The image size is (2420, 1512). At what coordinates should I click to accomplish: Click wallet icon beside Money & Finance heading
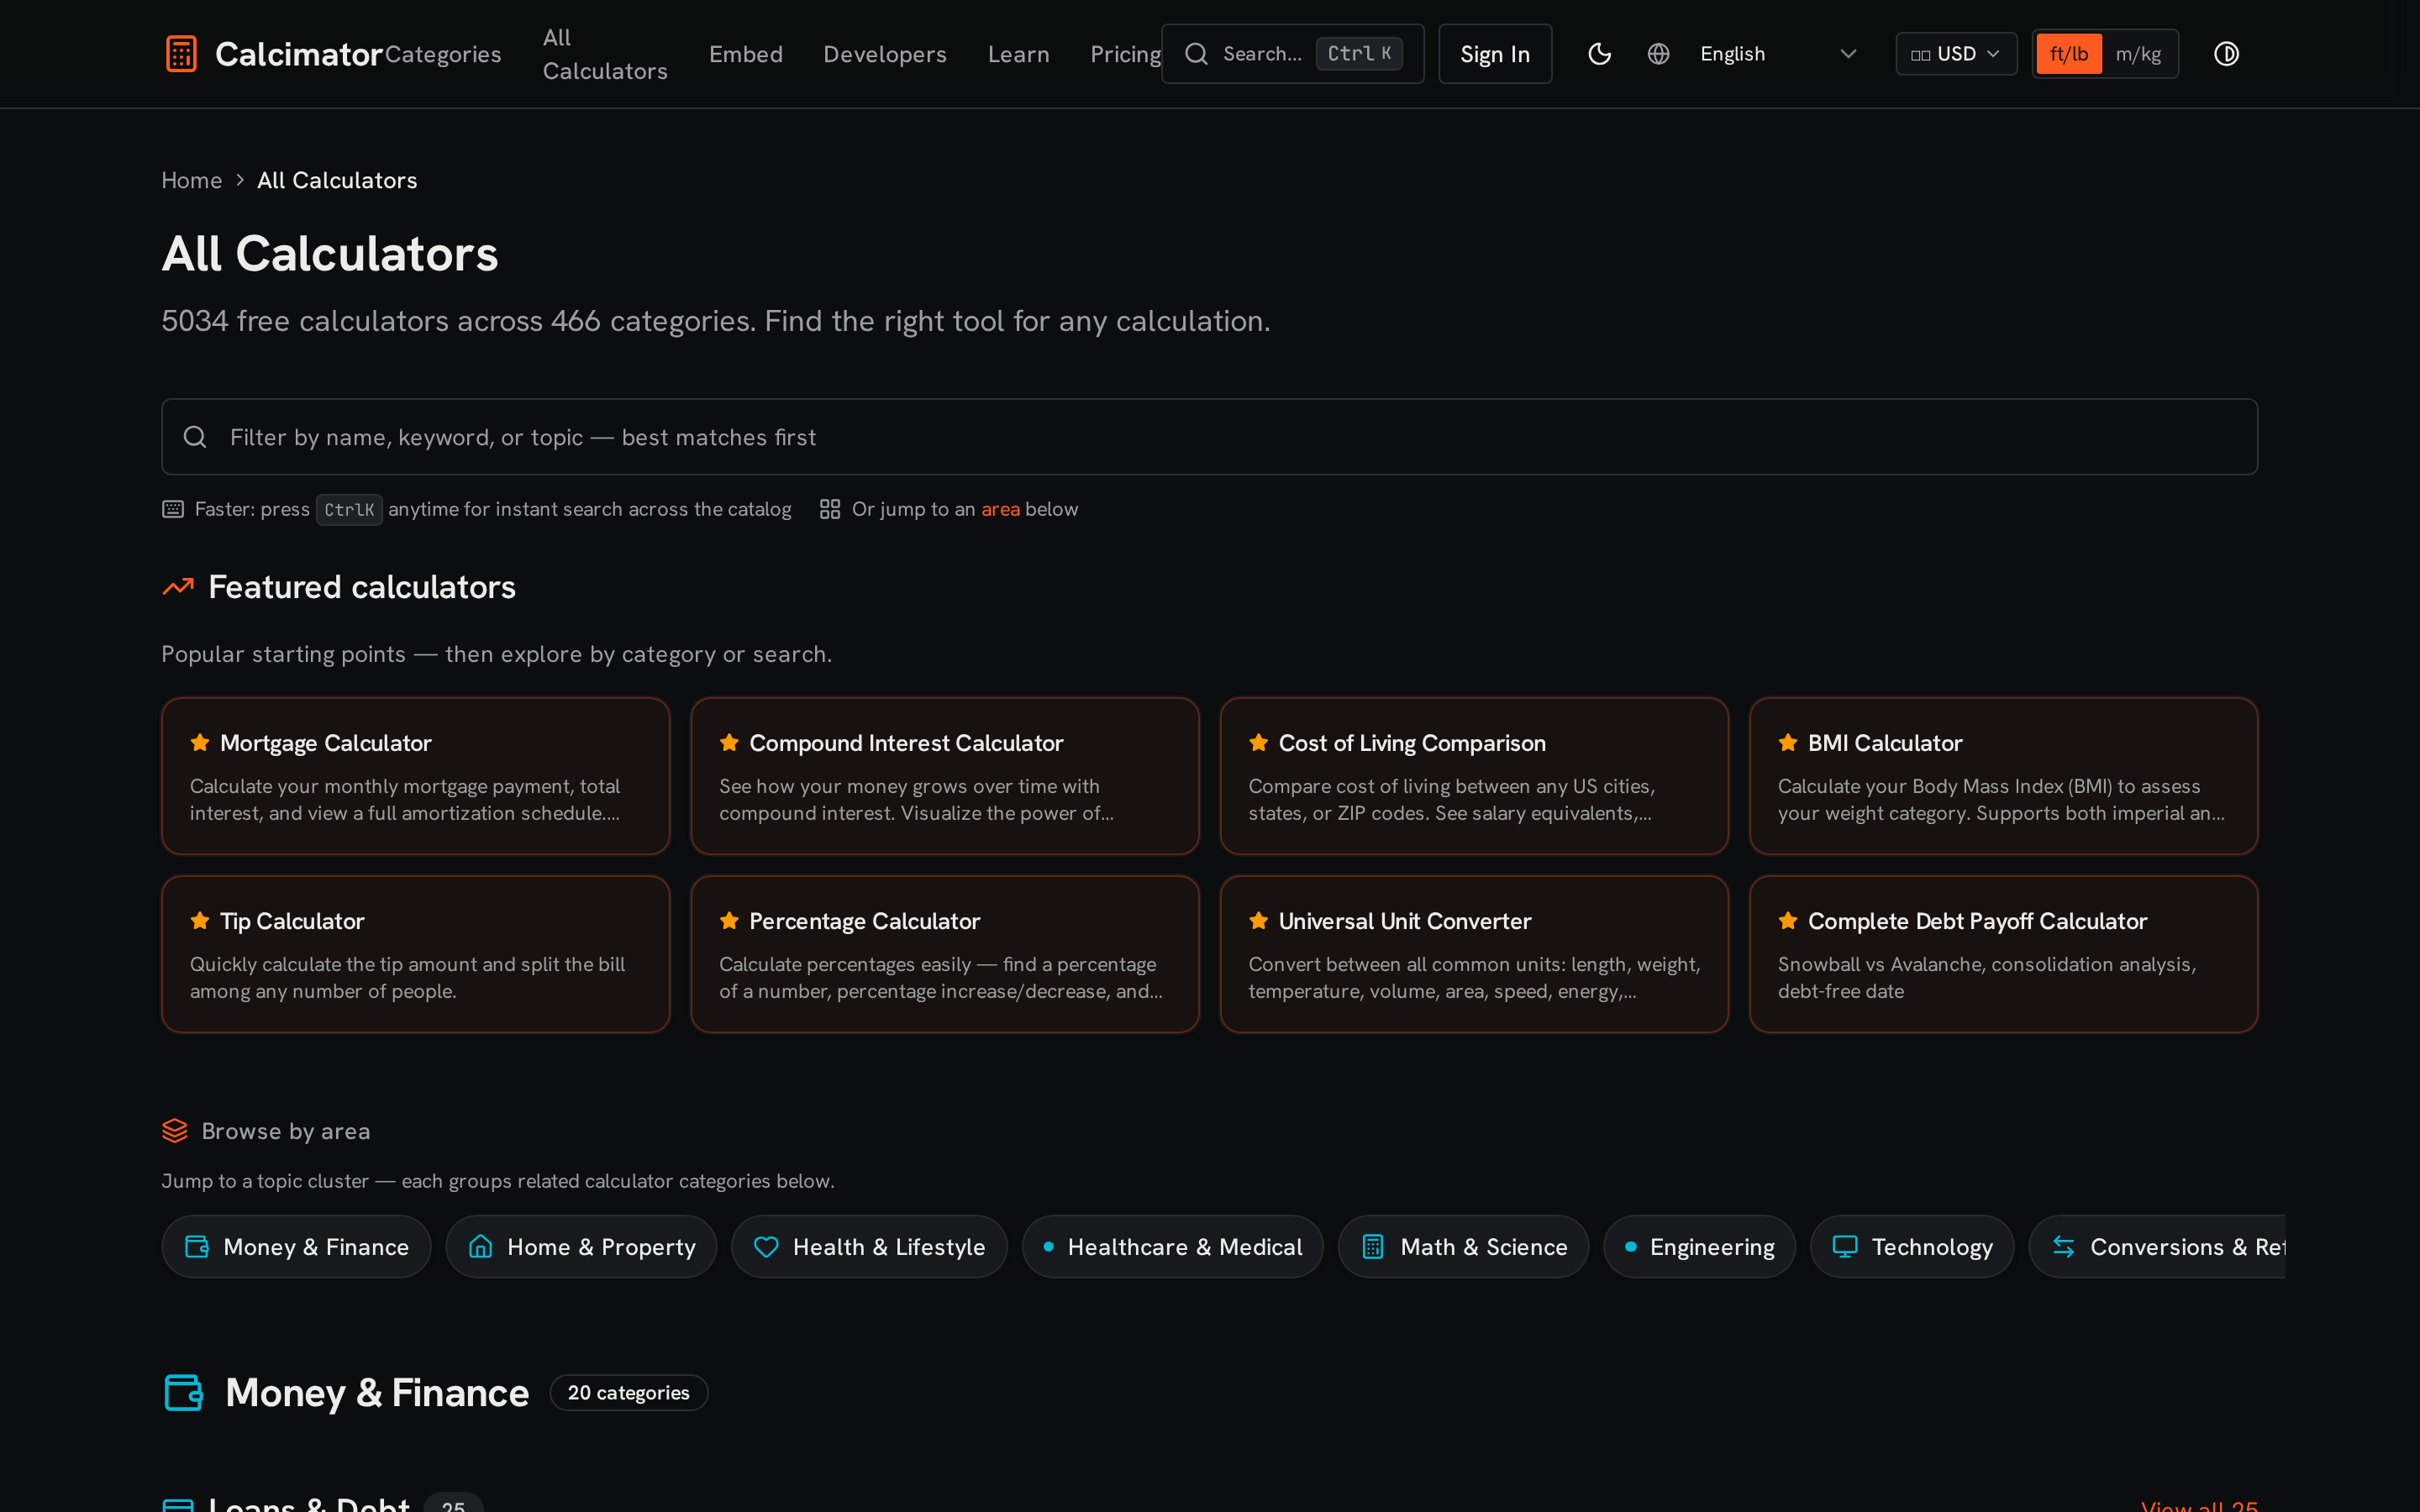tap(184, 1392)
